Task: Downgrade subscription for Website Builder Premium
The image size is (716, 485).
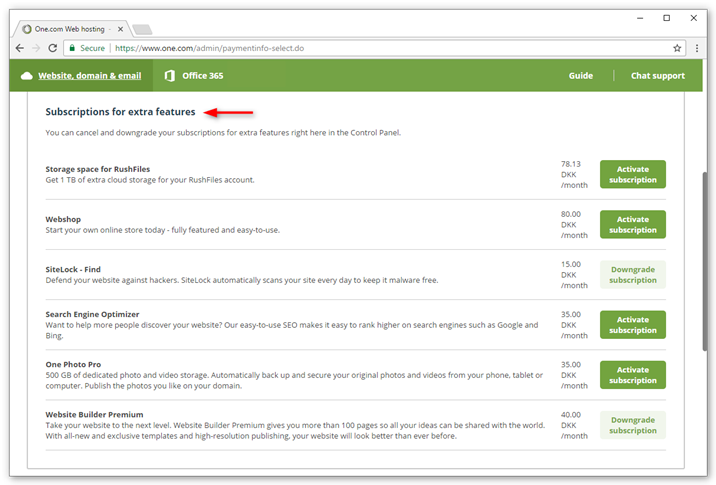Action: click(632, 426)
